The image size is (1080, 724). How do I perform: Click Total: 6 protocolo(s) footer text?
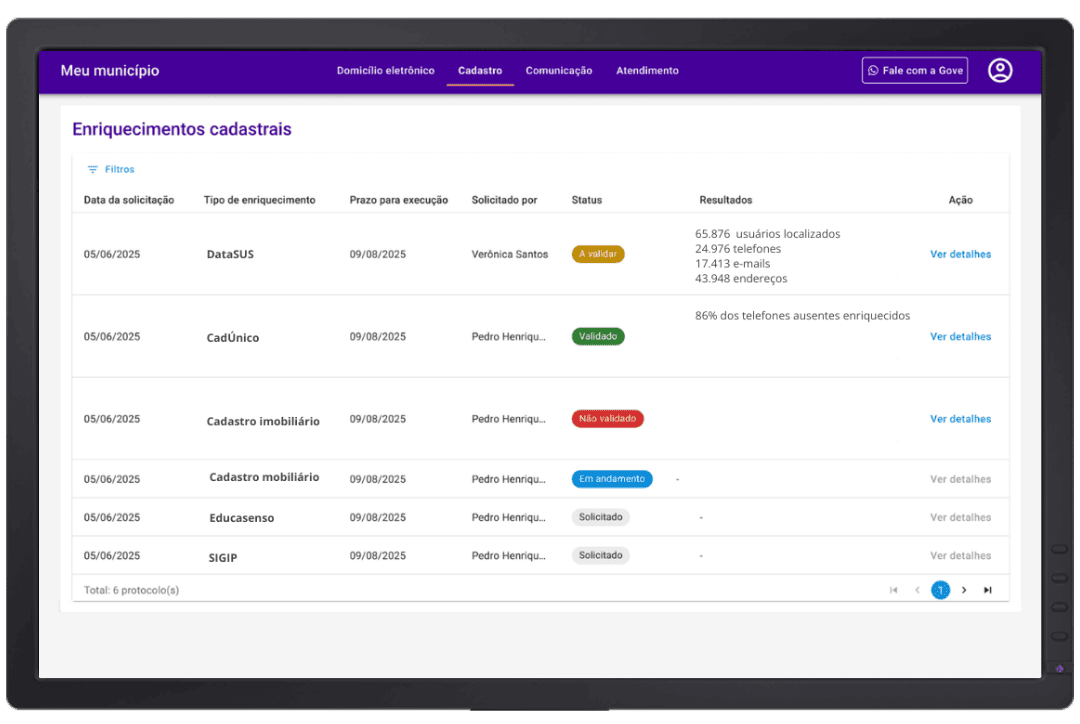tap(132, 590)
